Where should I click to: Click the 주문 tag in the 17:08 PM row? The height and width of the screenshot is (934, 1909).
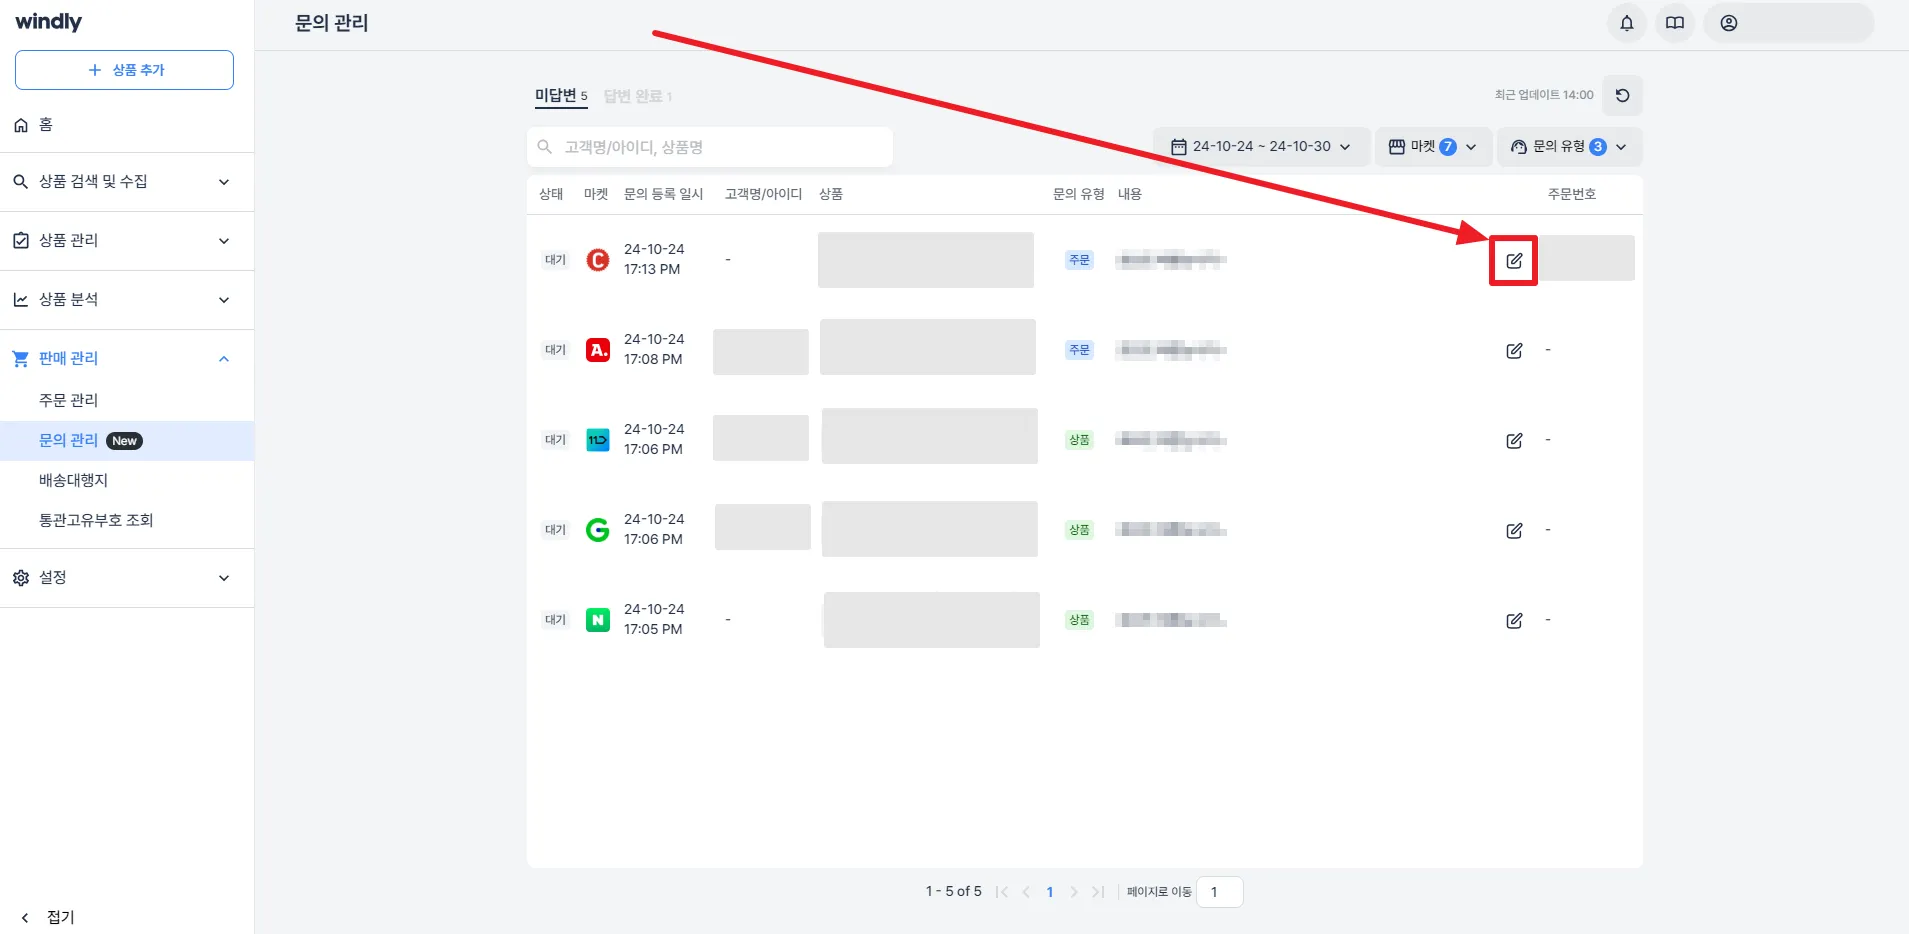(x=1079, y=350)
